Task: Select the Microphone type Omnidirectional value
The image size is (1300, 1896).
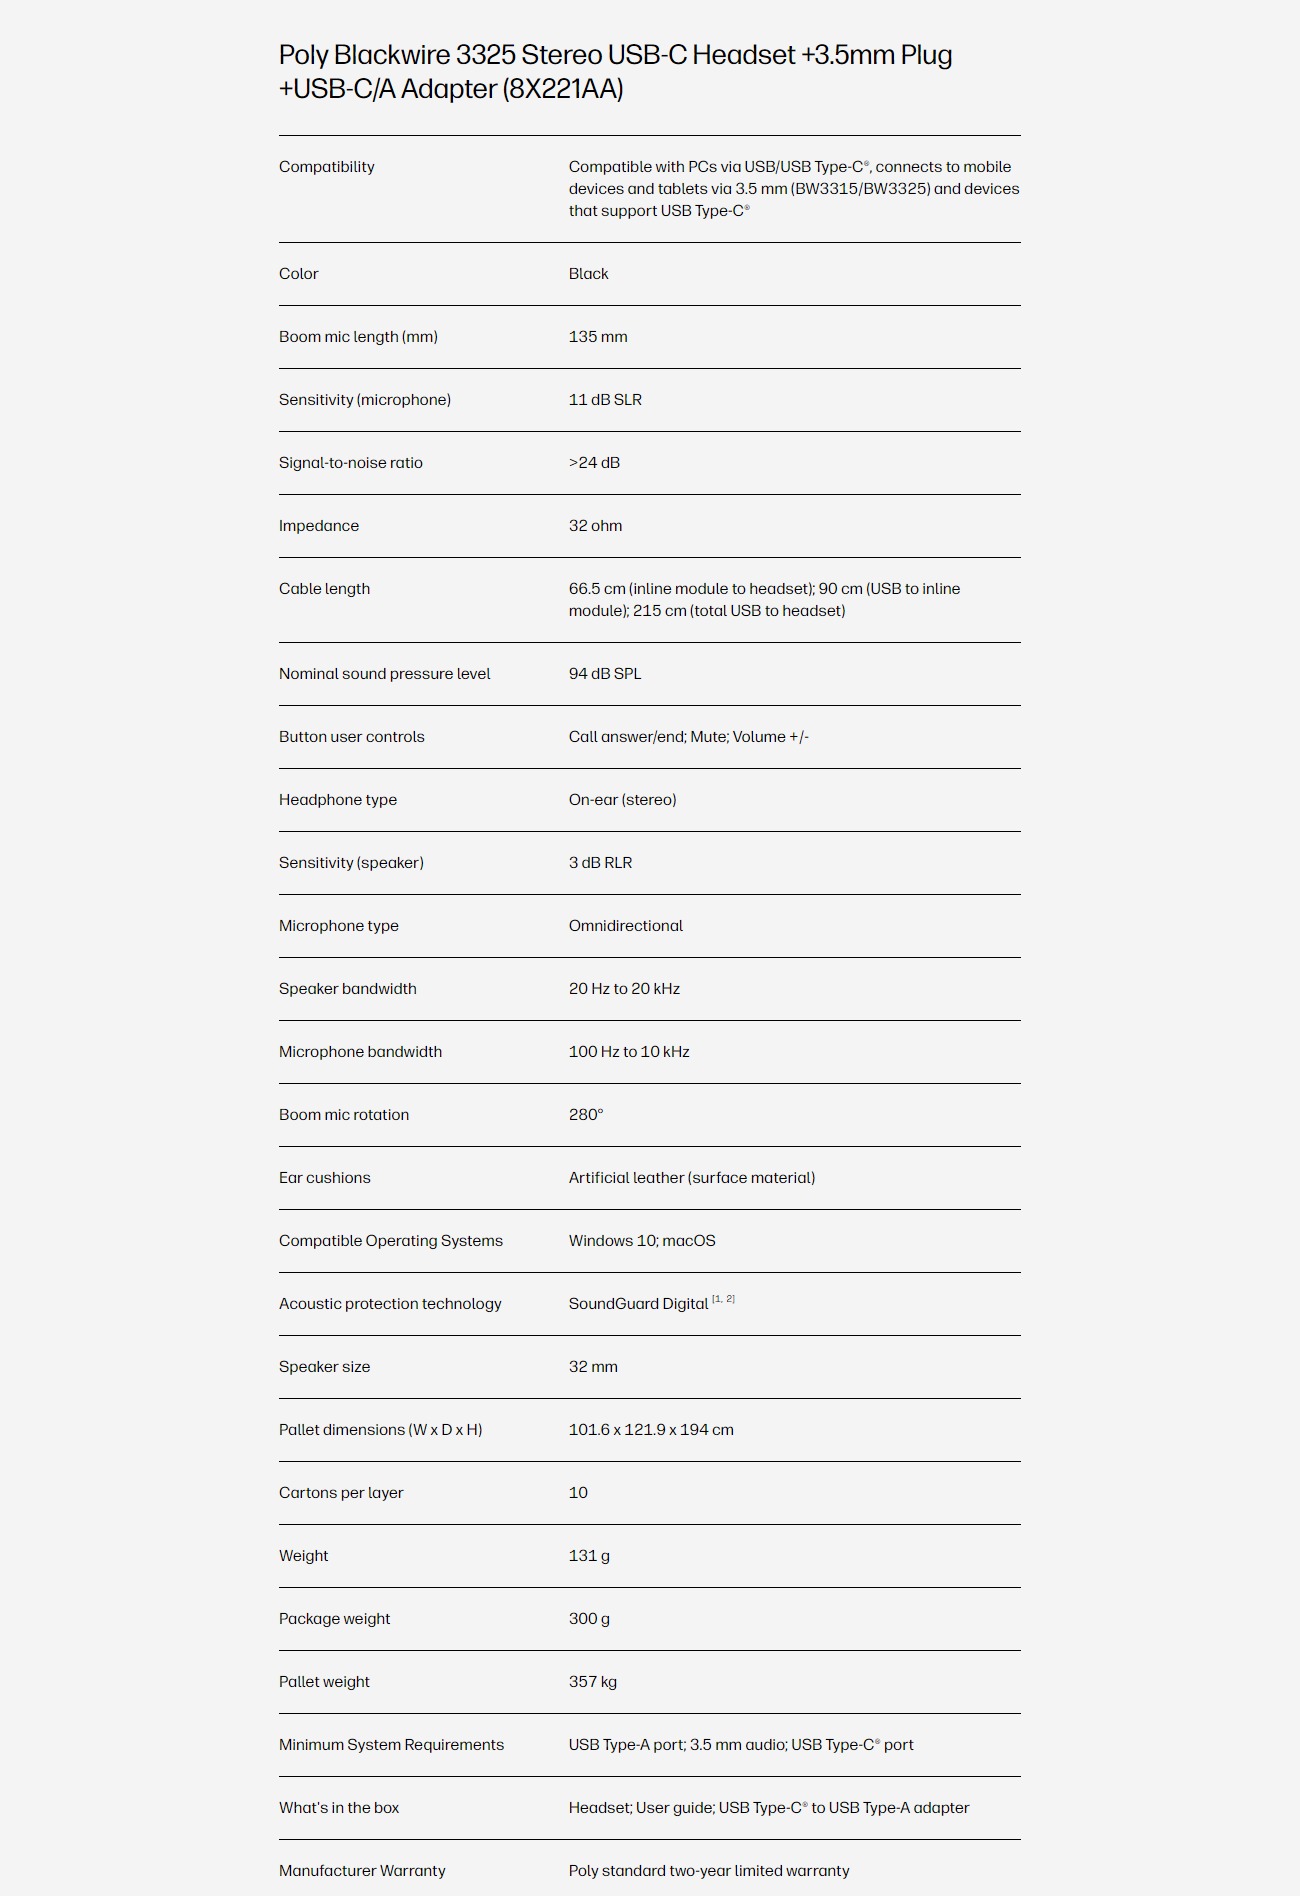Action: (626, 926)
